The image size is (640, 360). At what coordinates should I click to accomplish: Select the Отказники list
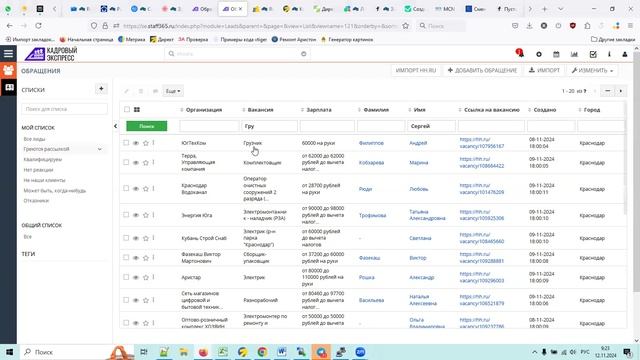pos(36,200)
